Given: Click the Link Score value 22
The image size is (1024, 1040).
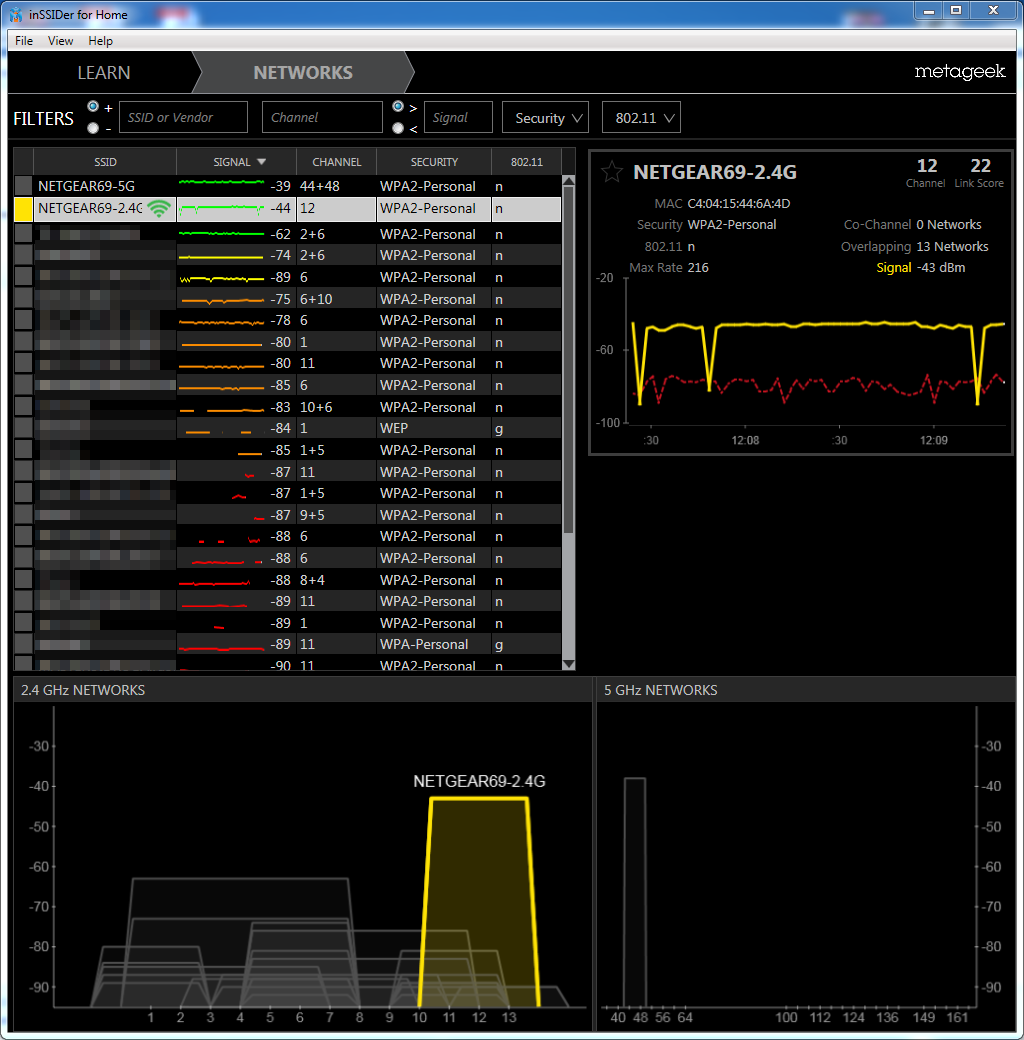Looking at the screenshot, I should (980, 166).
